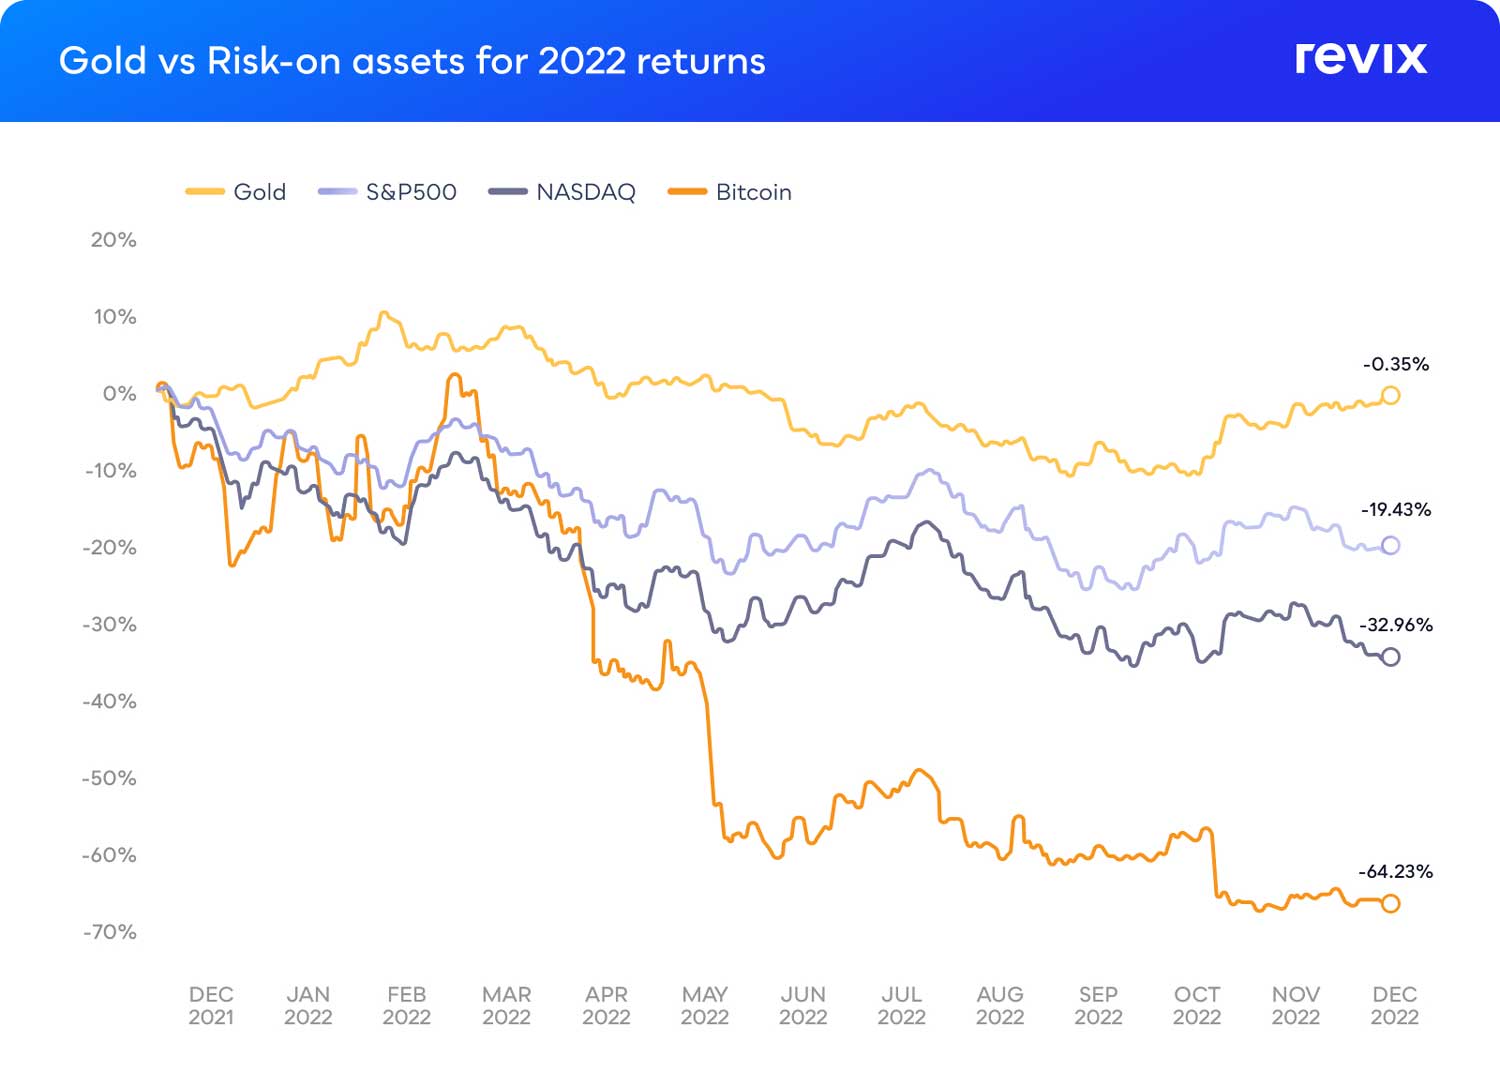Select the Bitcoin legend text label

point(753,192)
